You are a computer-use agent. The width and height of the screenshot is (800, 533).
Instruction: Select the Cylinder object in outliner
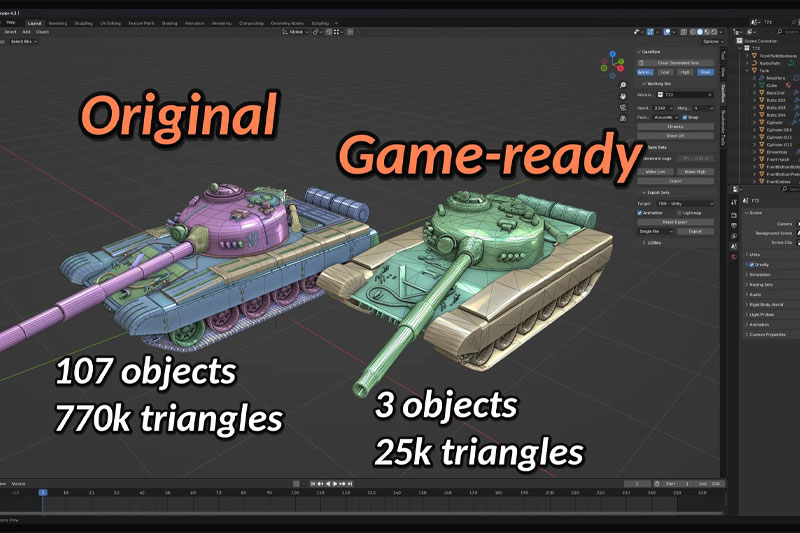(x=774, y=123)
